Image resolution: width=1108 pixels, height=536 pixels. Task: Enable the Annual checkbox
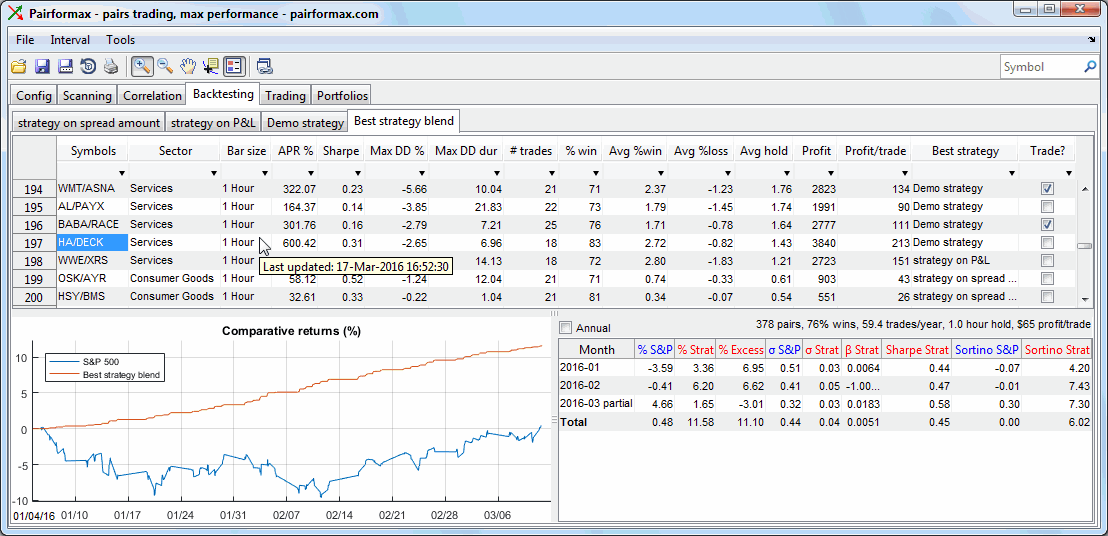(x=565, y=328)
